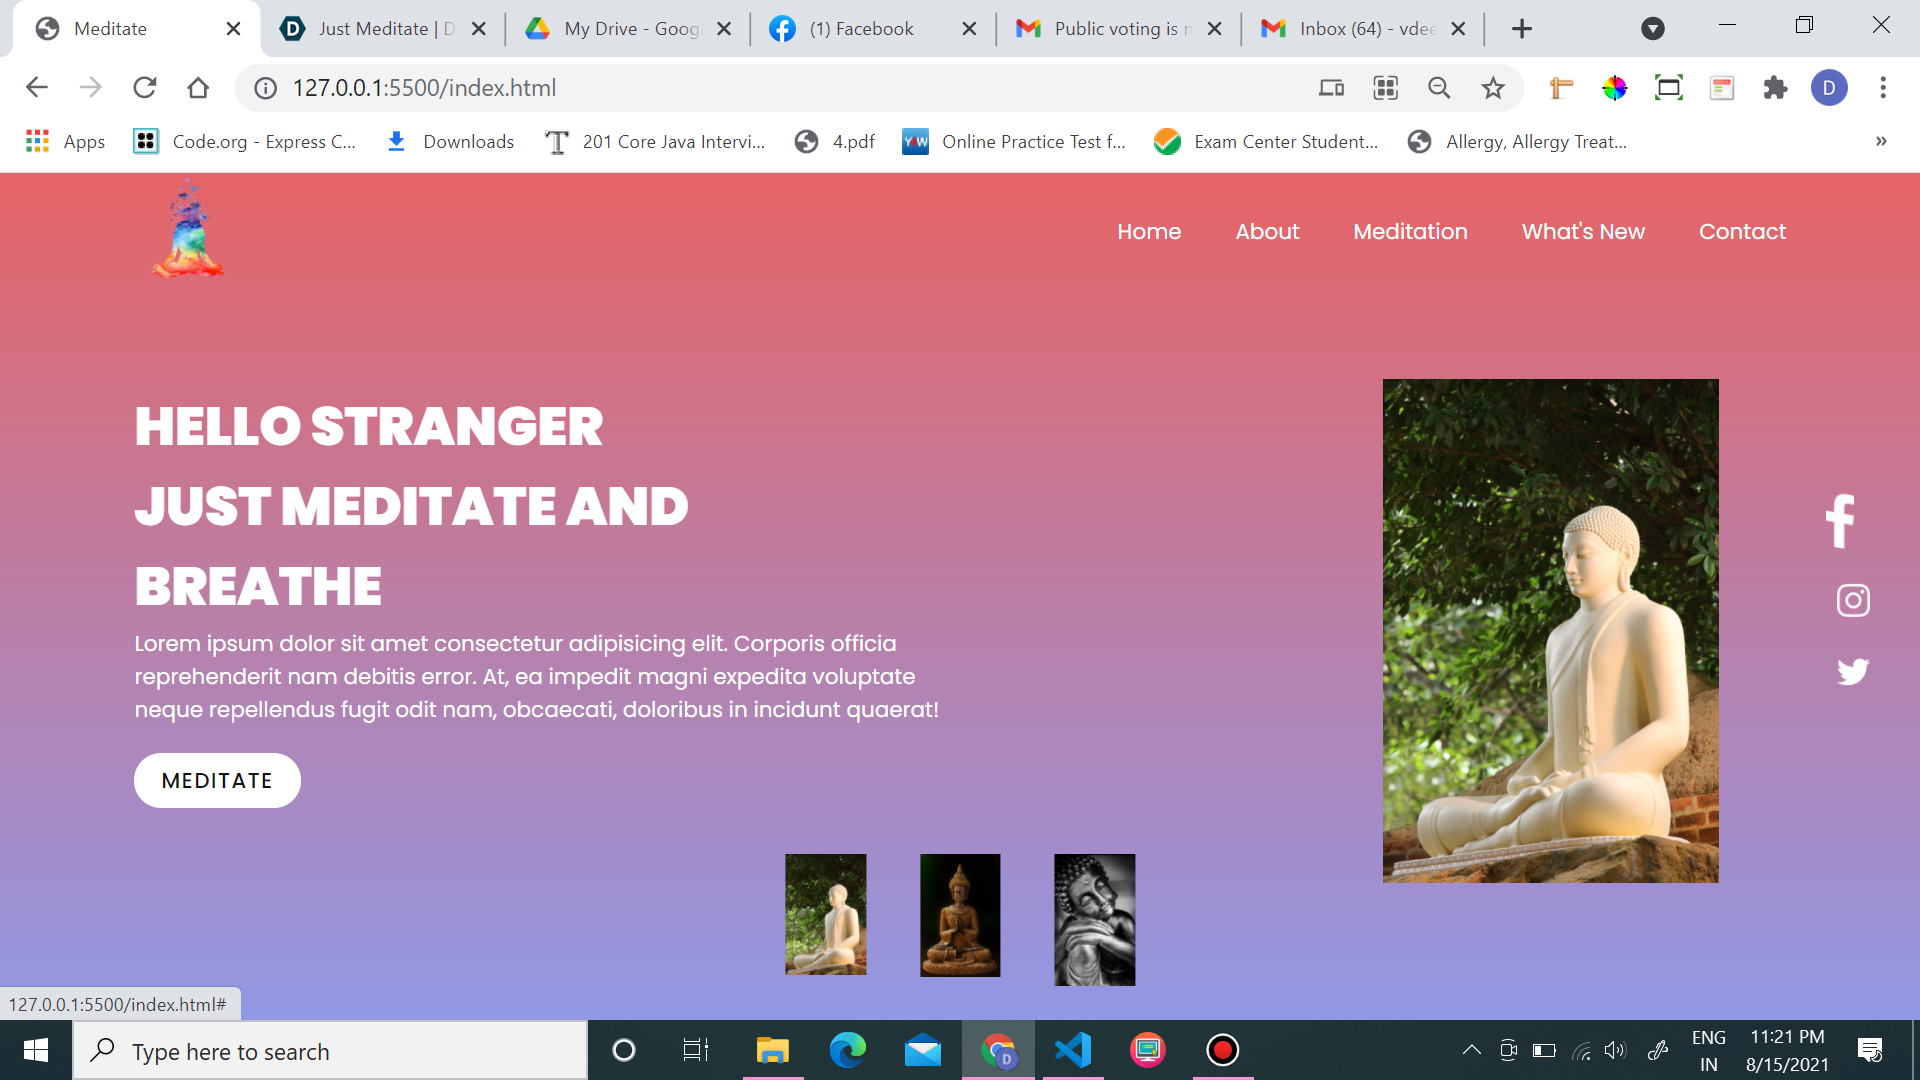Open the Facebook social icon

[x=1841, y=521]
